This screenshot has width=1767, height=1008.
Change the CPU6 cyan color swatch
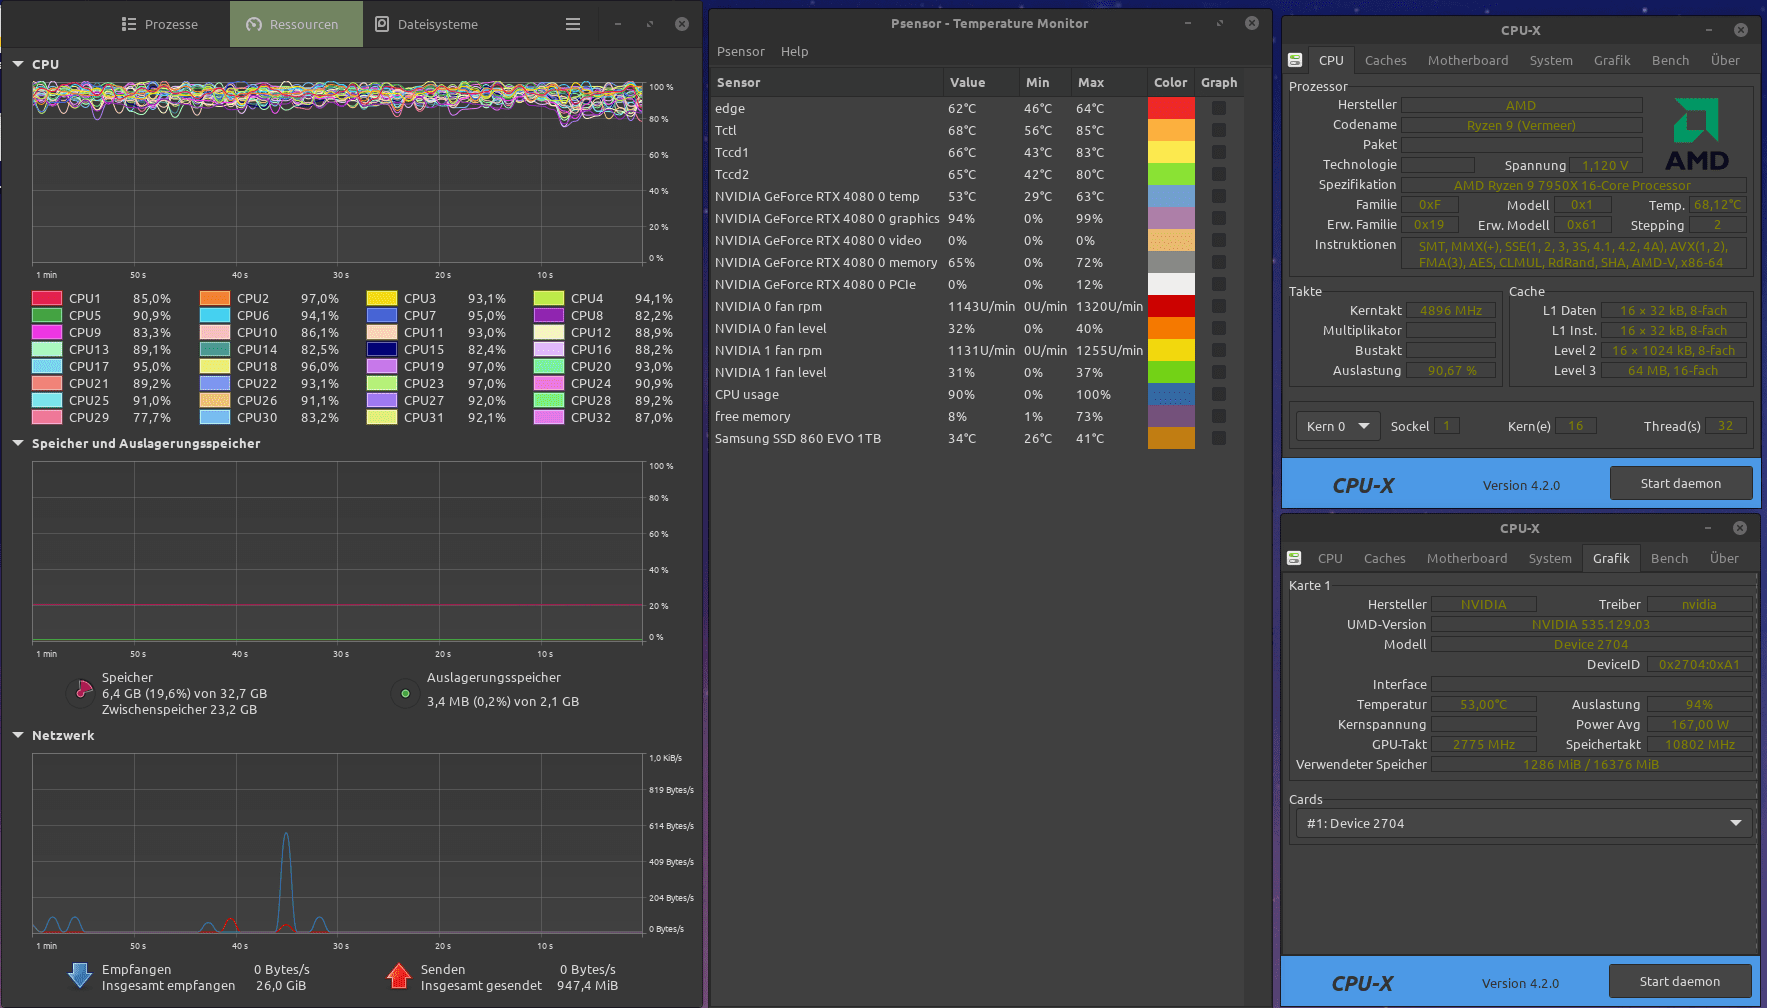pyautogui.click(x=215, y=315)
